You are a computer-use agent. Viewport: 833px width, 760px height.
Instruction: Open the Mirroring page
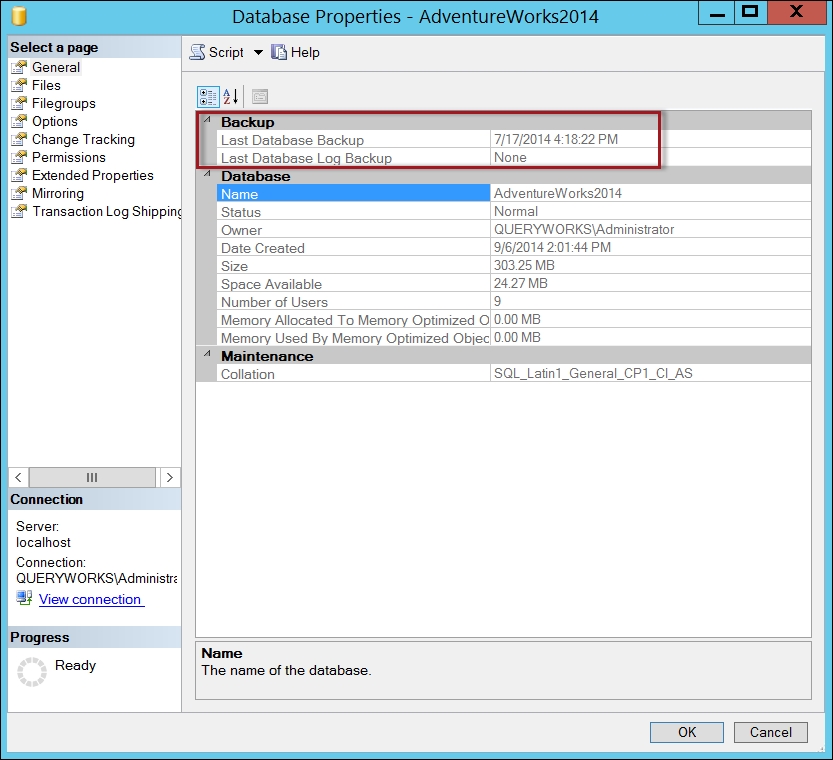pyautogui.click(x=58, y=194)
